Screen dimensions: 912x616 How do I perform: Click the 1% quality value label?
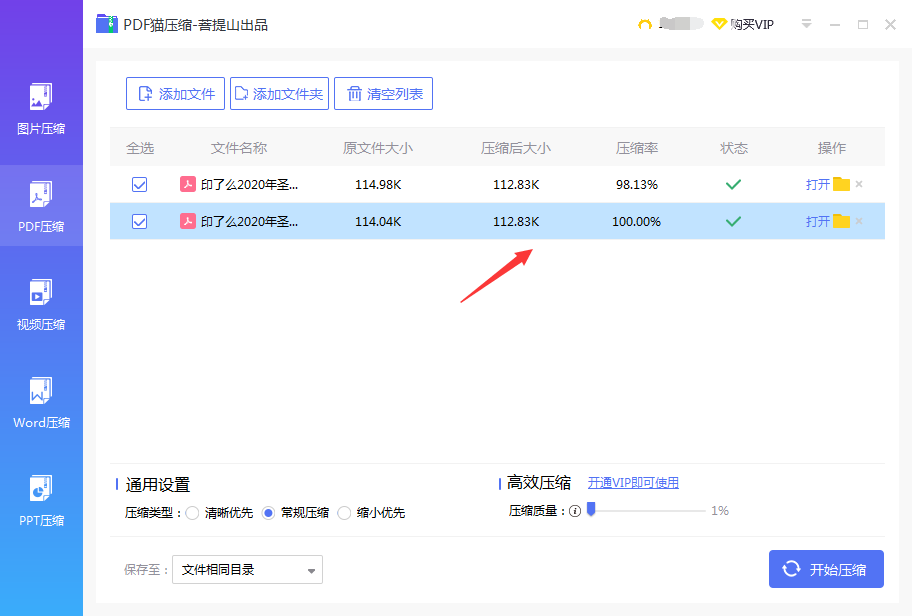coord(720,511)
